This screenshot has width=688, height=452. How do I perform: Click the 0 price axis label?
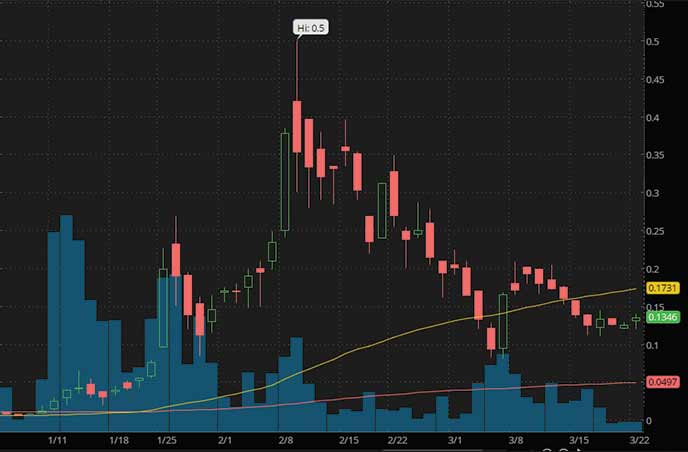(649, 421)
